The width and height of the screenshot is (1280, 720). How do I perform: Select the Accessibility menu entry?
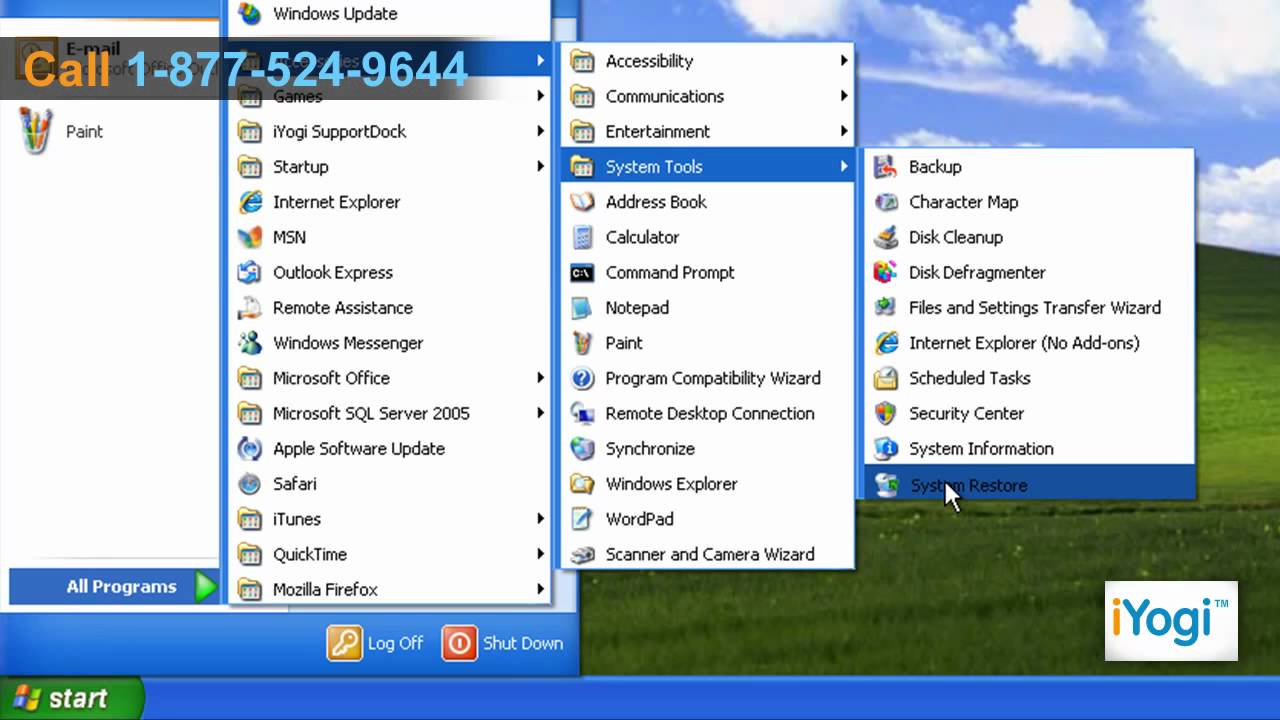[x=708, y=61]
